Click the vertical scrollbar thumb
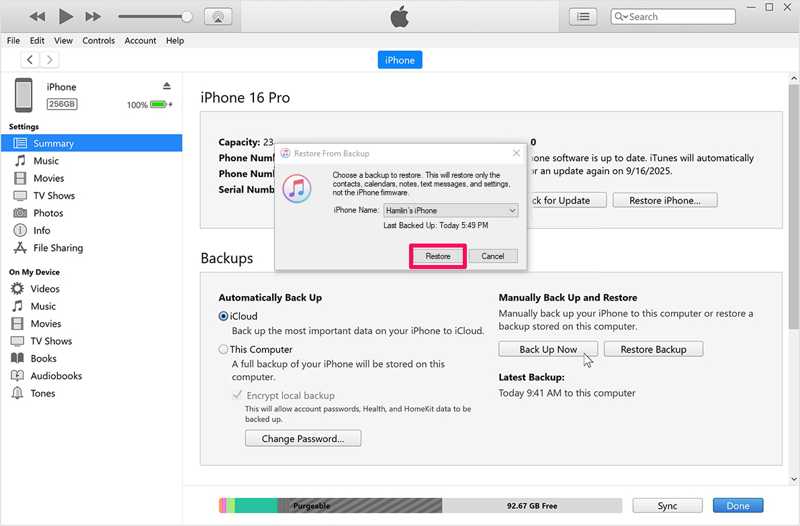The image size is (800, 526). coord(793,207)
